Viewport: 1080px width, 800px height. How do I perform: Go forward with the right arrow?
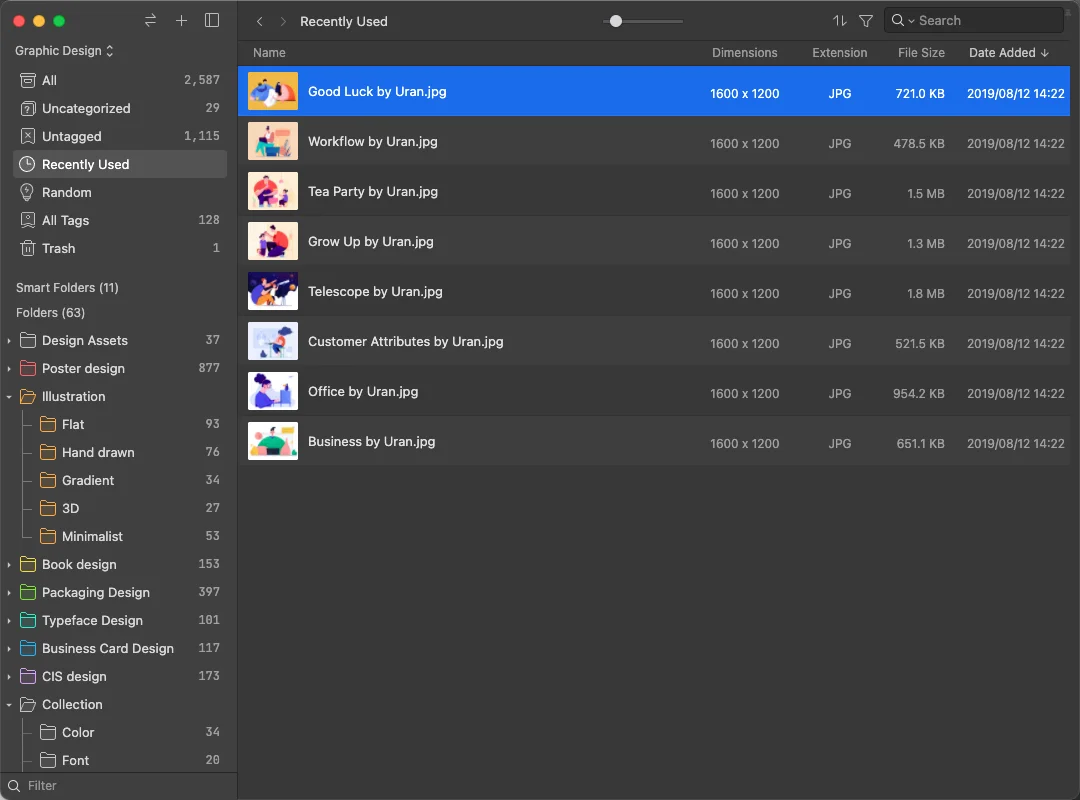tap(283, 21)
